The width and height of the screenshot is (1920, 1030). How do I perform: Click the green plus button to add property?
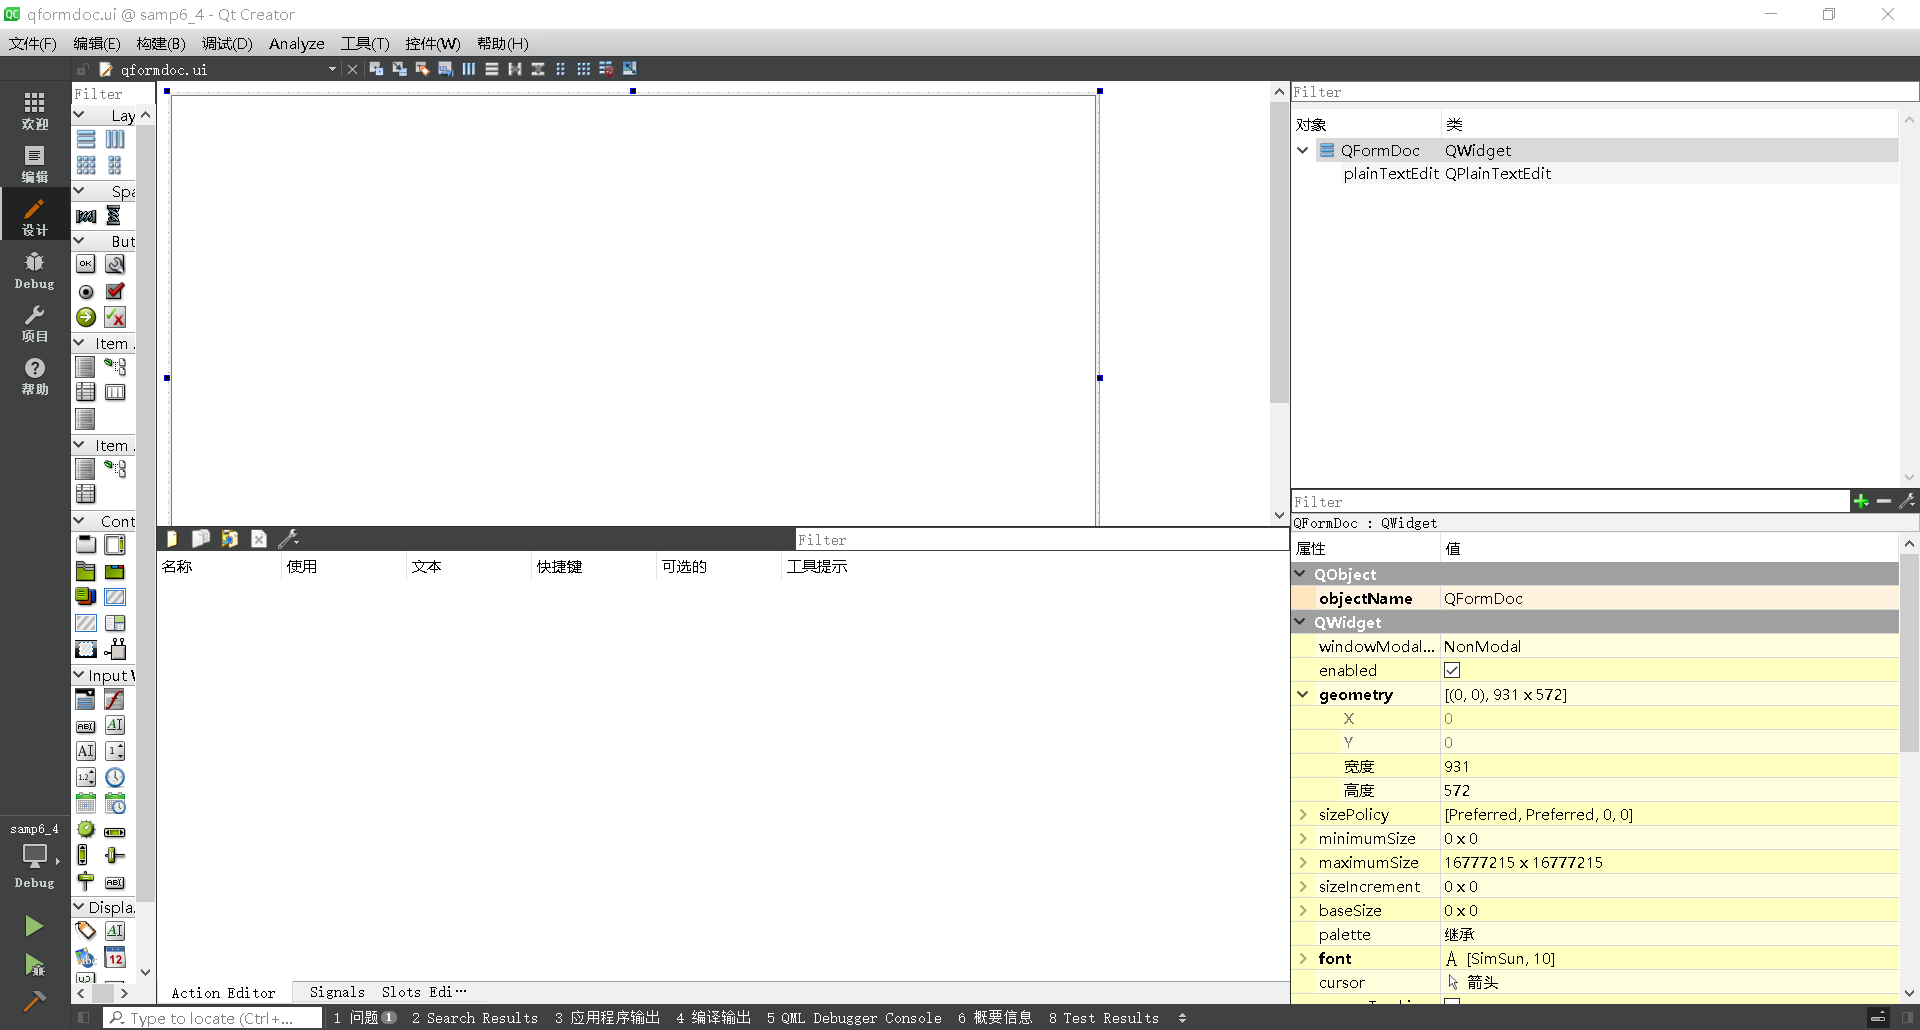(x=1861, y=501)
